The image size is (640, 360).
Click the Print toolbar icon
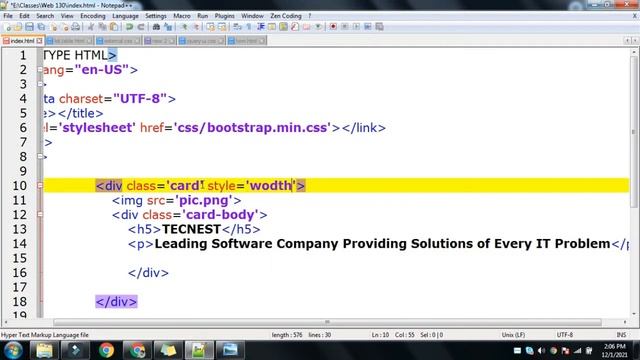coord(76,27)
